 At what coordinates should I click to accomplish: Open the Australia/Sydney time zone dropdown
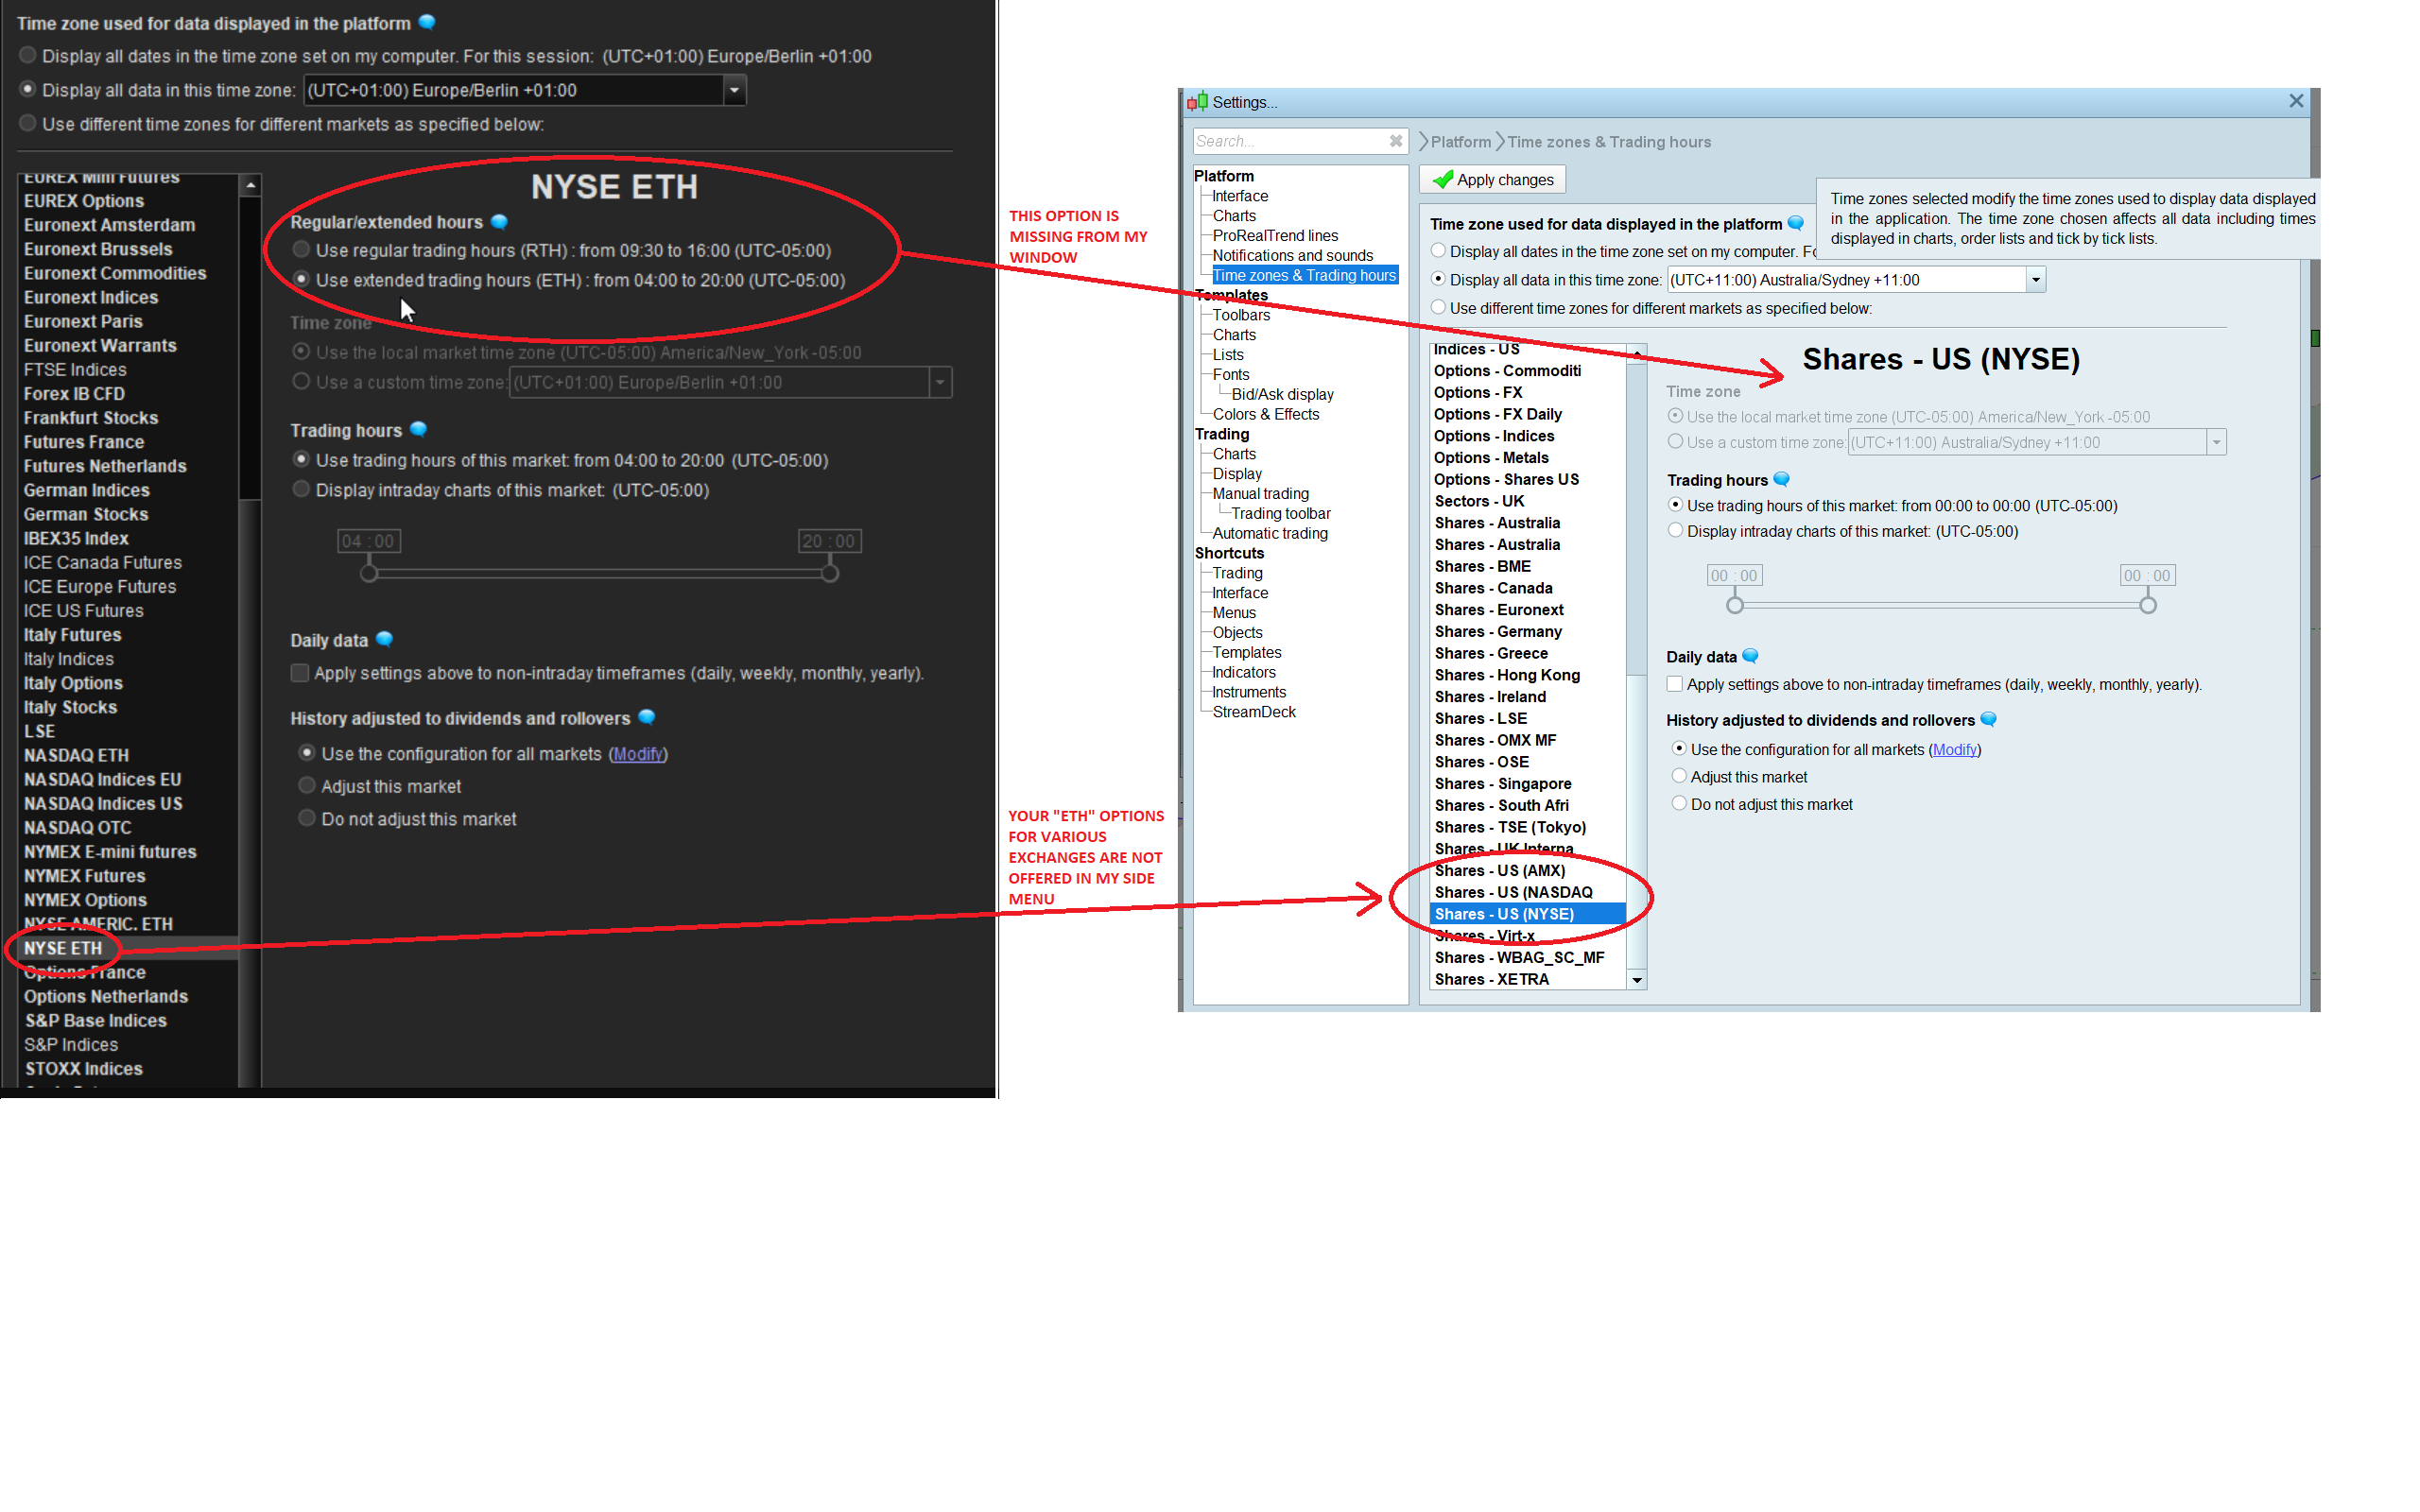tap(2035, 280)
